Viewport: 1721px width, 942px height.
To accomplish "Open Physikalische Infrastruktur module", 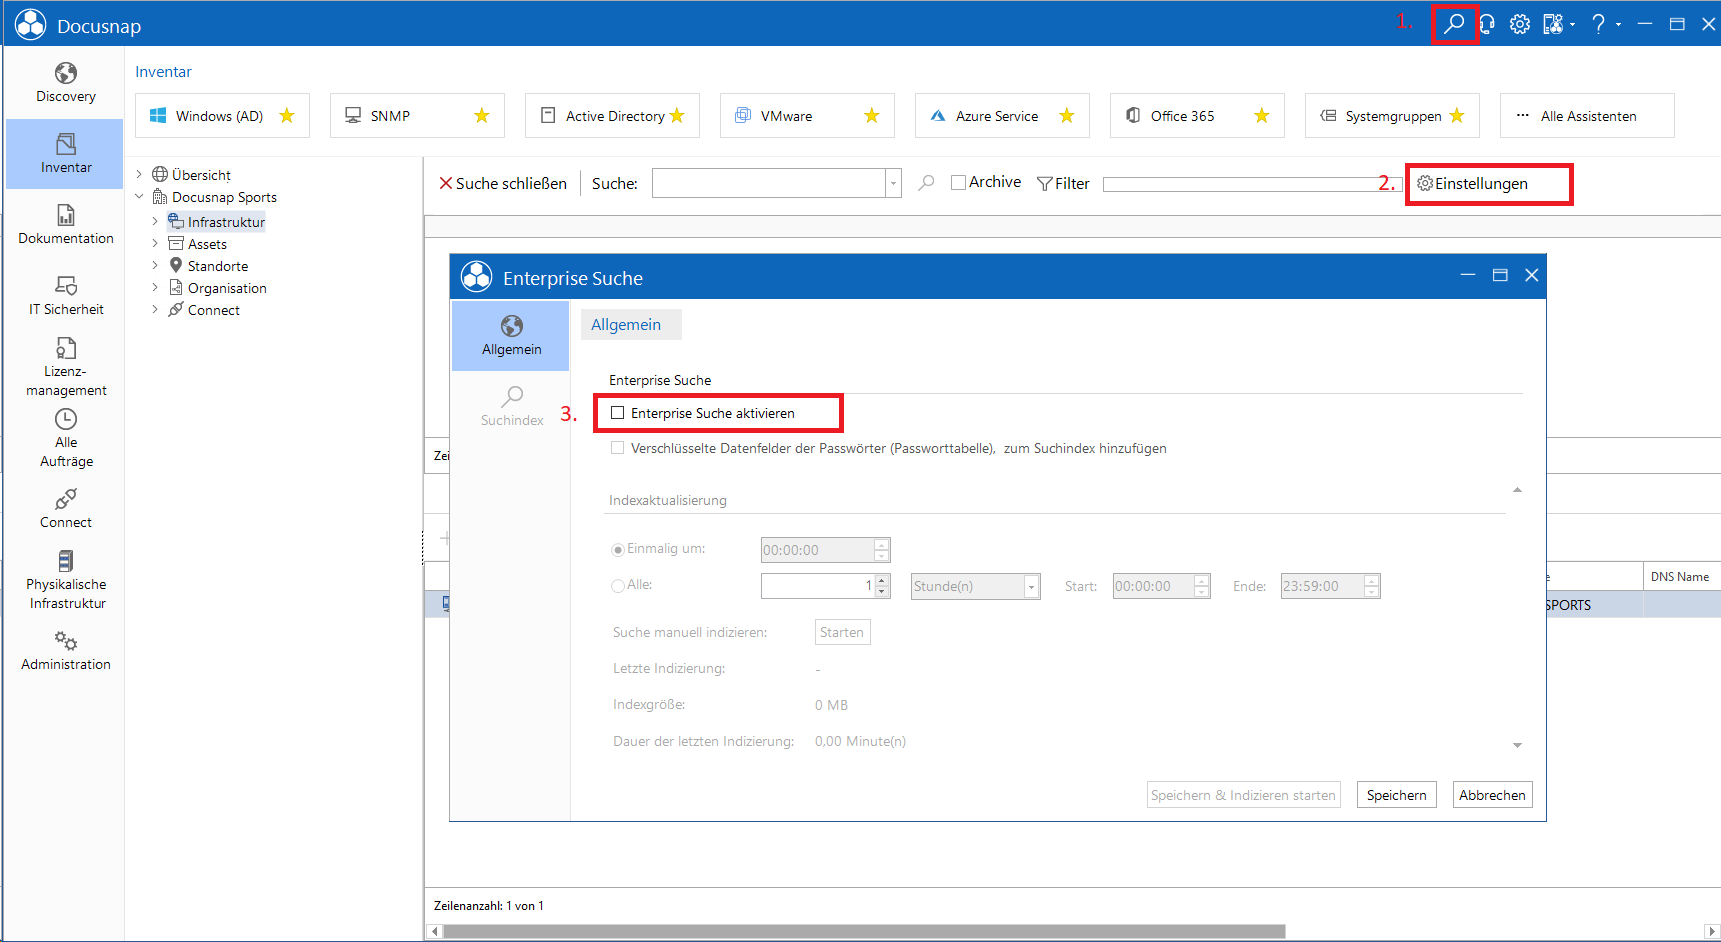I will tap(66, 580).
